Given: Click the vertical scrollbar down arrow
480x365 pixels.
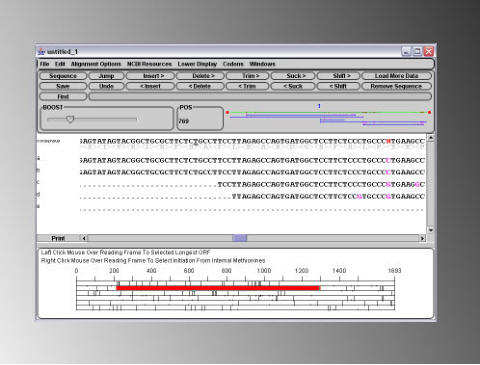Looking at the screenshot, I should click(430, 230).
